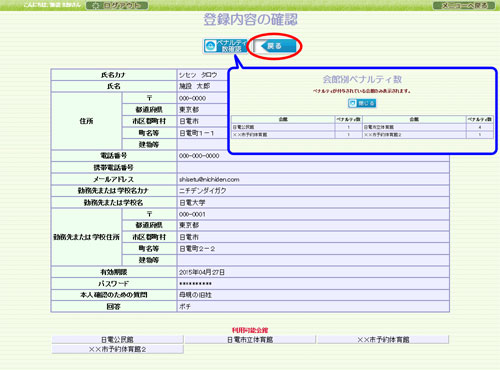Click the メニューへ戻る return-to-menu button

point(464,5)
